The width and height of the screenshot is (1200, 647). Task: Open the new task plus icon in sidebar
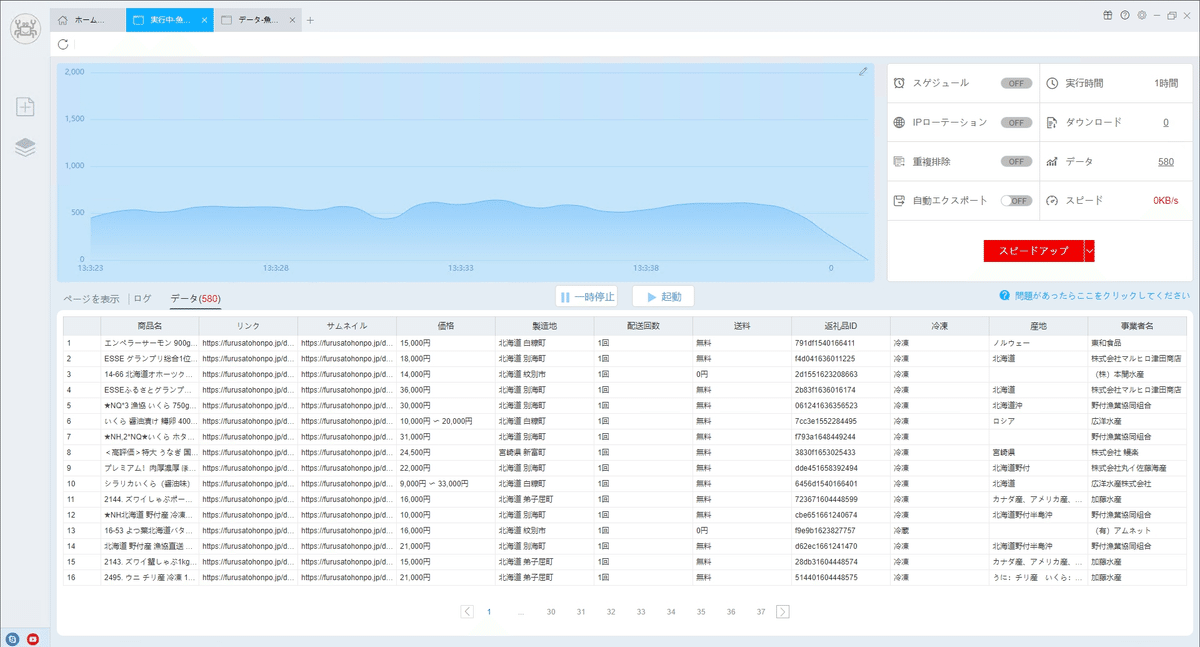point(25,107)
